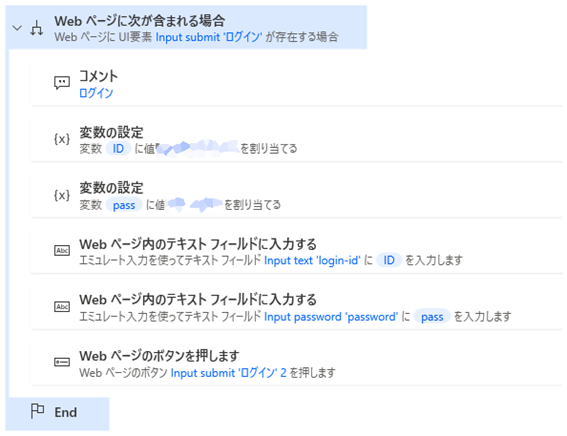
Task: Collapse the Web page condition block chevron
Action: point(17,28)
